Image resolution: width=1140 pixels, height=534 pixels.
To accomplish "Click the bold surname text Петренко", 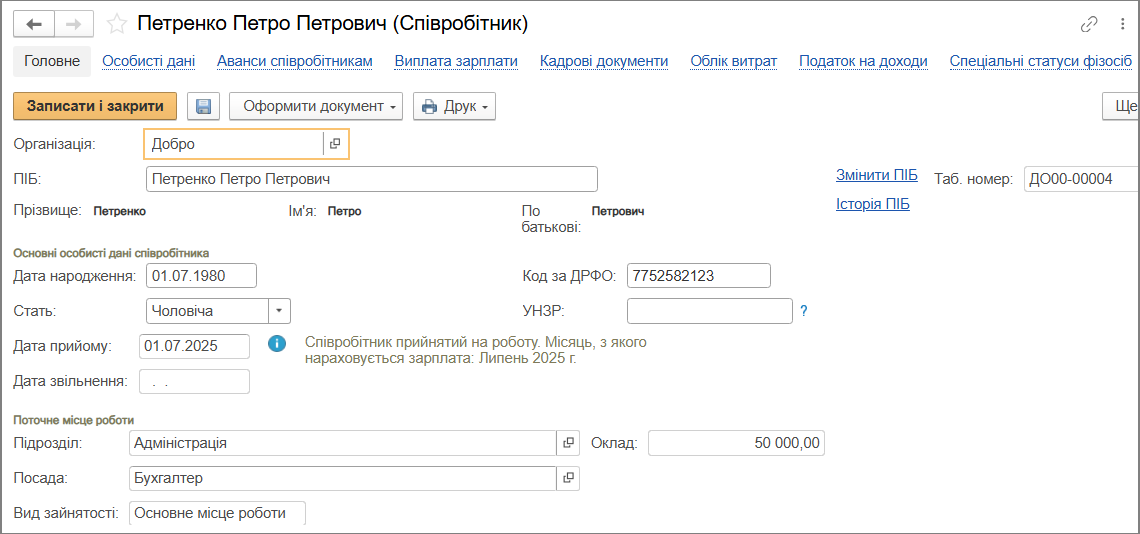I will pyautogui.click(x=120, y=212).
